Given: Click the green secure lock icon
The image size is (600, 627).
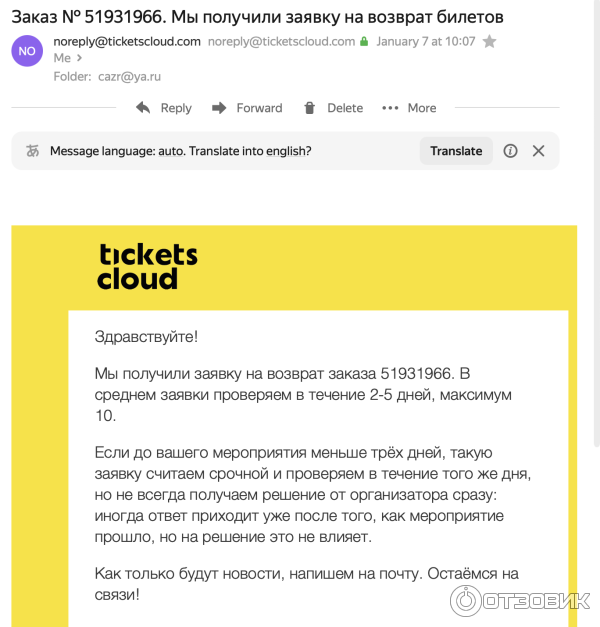Looking at the screenshot, I should click(x=363, y=42).
